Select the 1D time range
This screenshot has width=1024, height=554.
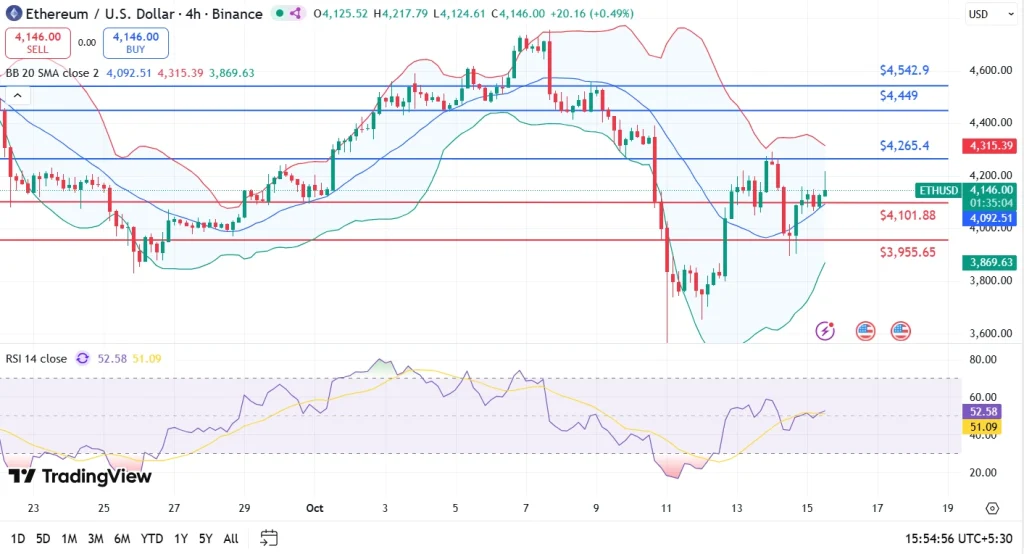pyautogui.click(x=16, y=538)
